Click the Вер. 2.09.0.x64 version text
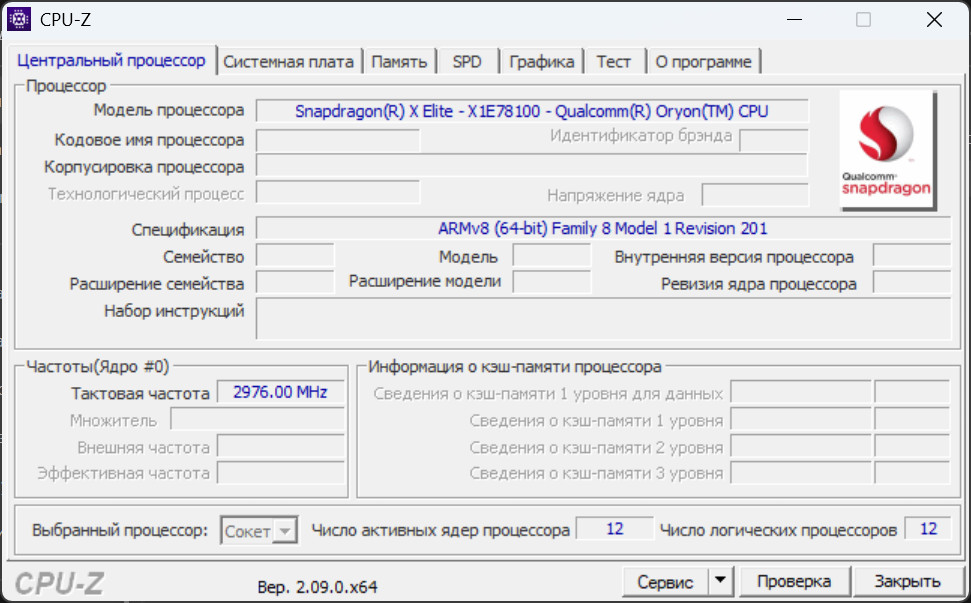Viewport: 971px width, 603px height. pos(318,587)
